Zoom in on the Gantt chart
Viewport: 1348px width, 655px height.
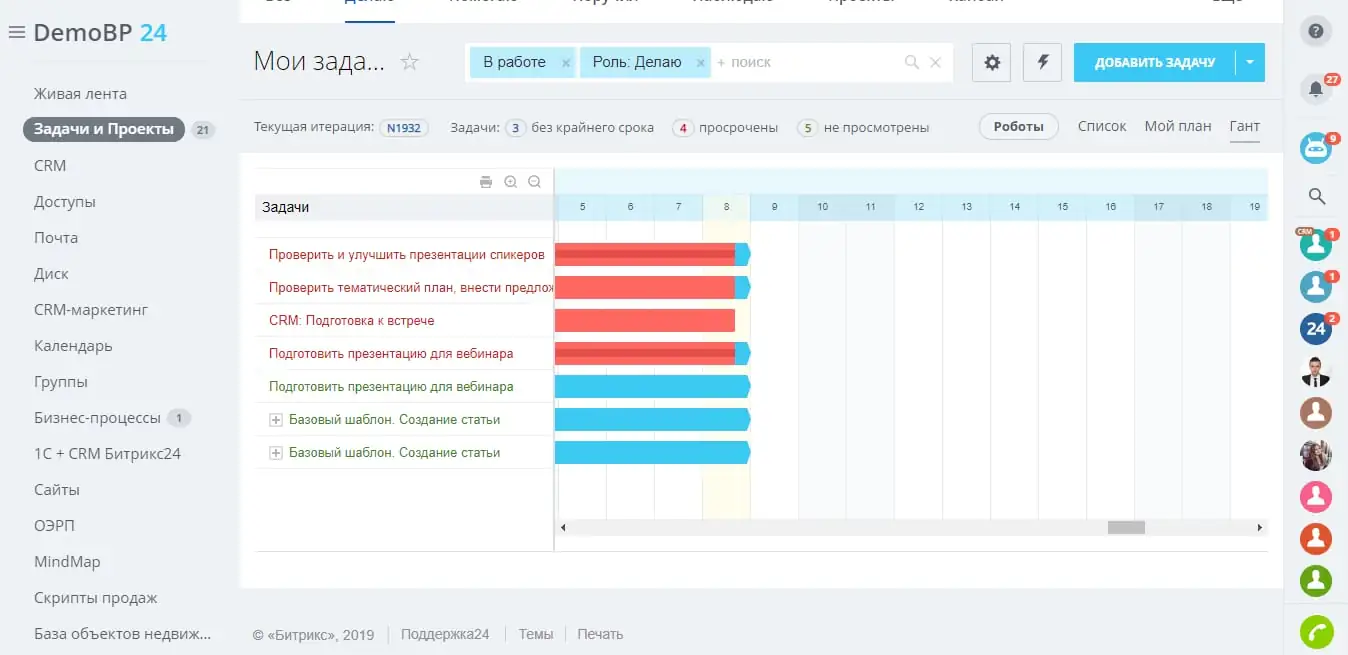(511, 182)
